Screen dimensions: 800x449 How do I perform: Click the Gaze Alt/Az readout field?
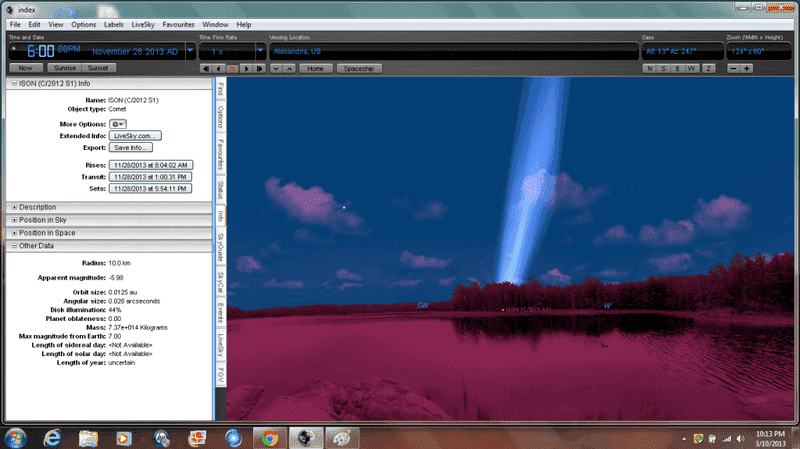coord(683,51)
